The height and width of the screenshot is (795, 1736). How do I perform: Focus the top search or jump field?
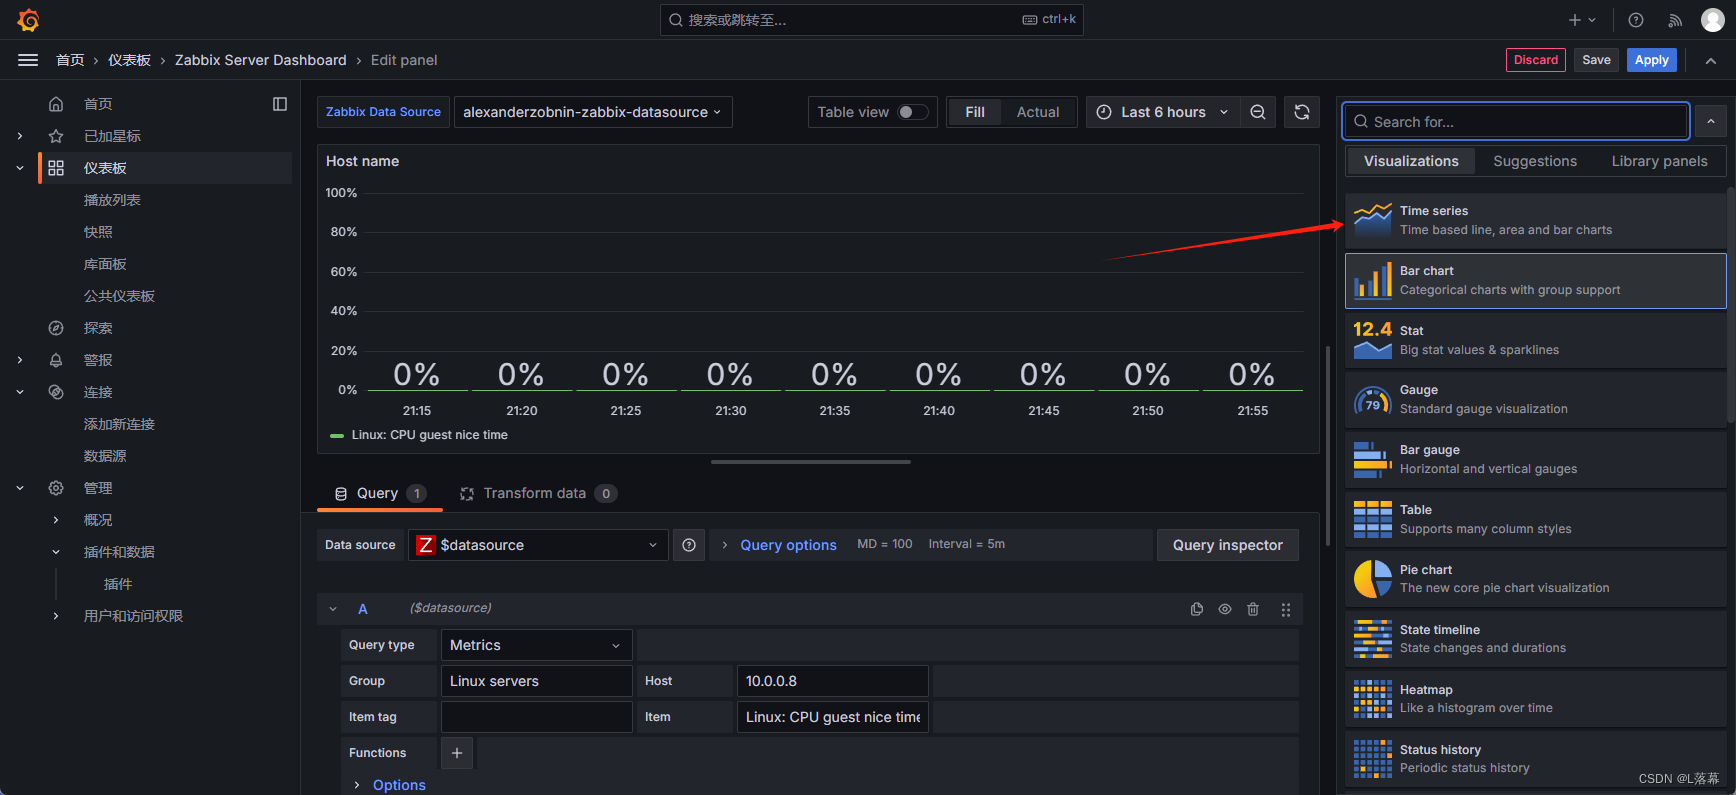[x=871, y=20]
